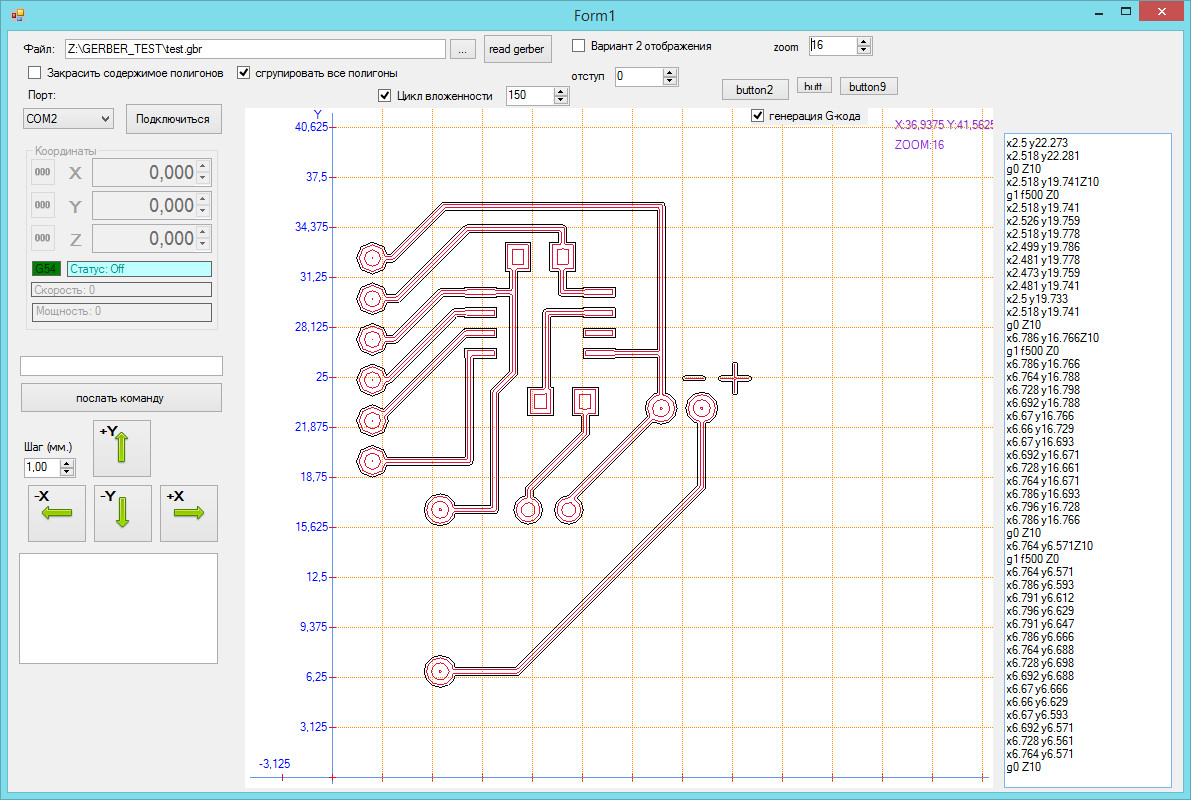Click the read gerber button
Image resolution: width=1191 pixels, height=800 pixels.
516,49
